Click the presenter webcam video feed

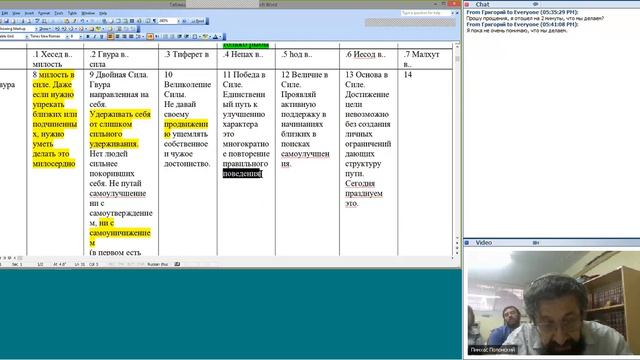(x=552, y=303)
